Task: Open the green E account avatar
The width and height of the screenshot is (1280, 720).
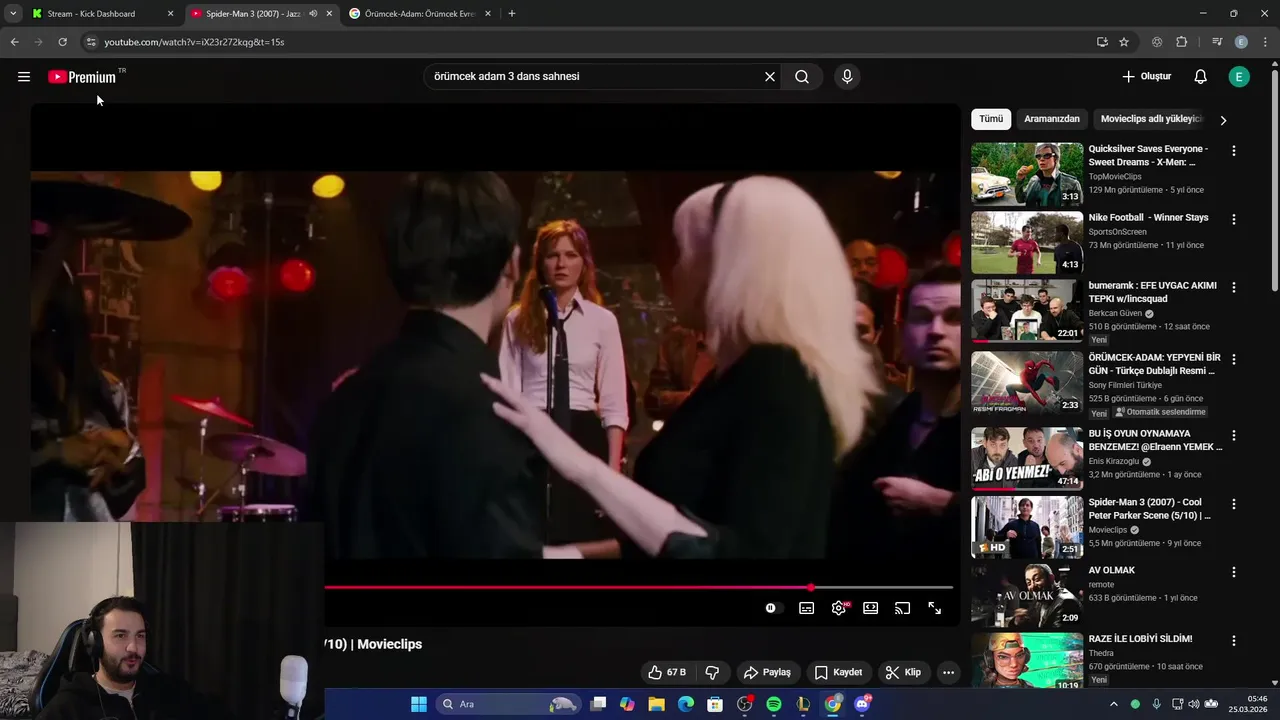Action: [1239, 77]
